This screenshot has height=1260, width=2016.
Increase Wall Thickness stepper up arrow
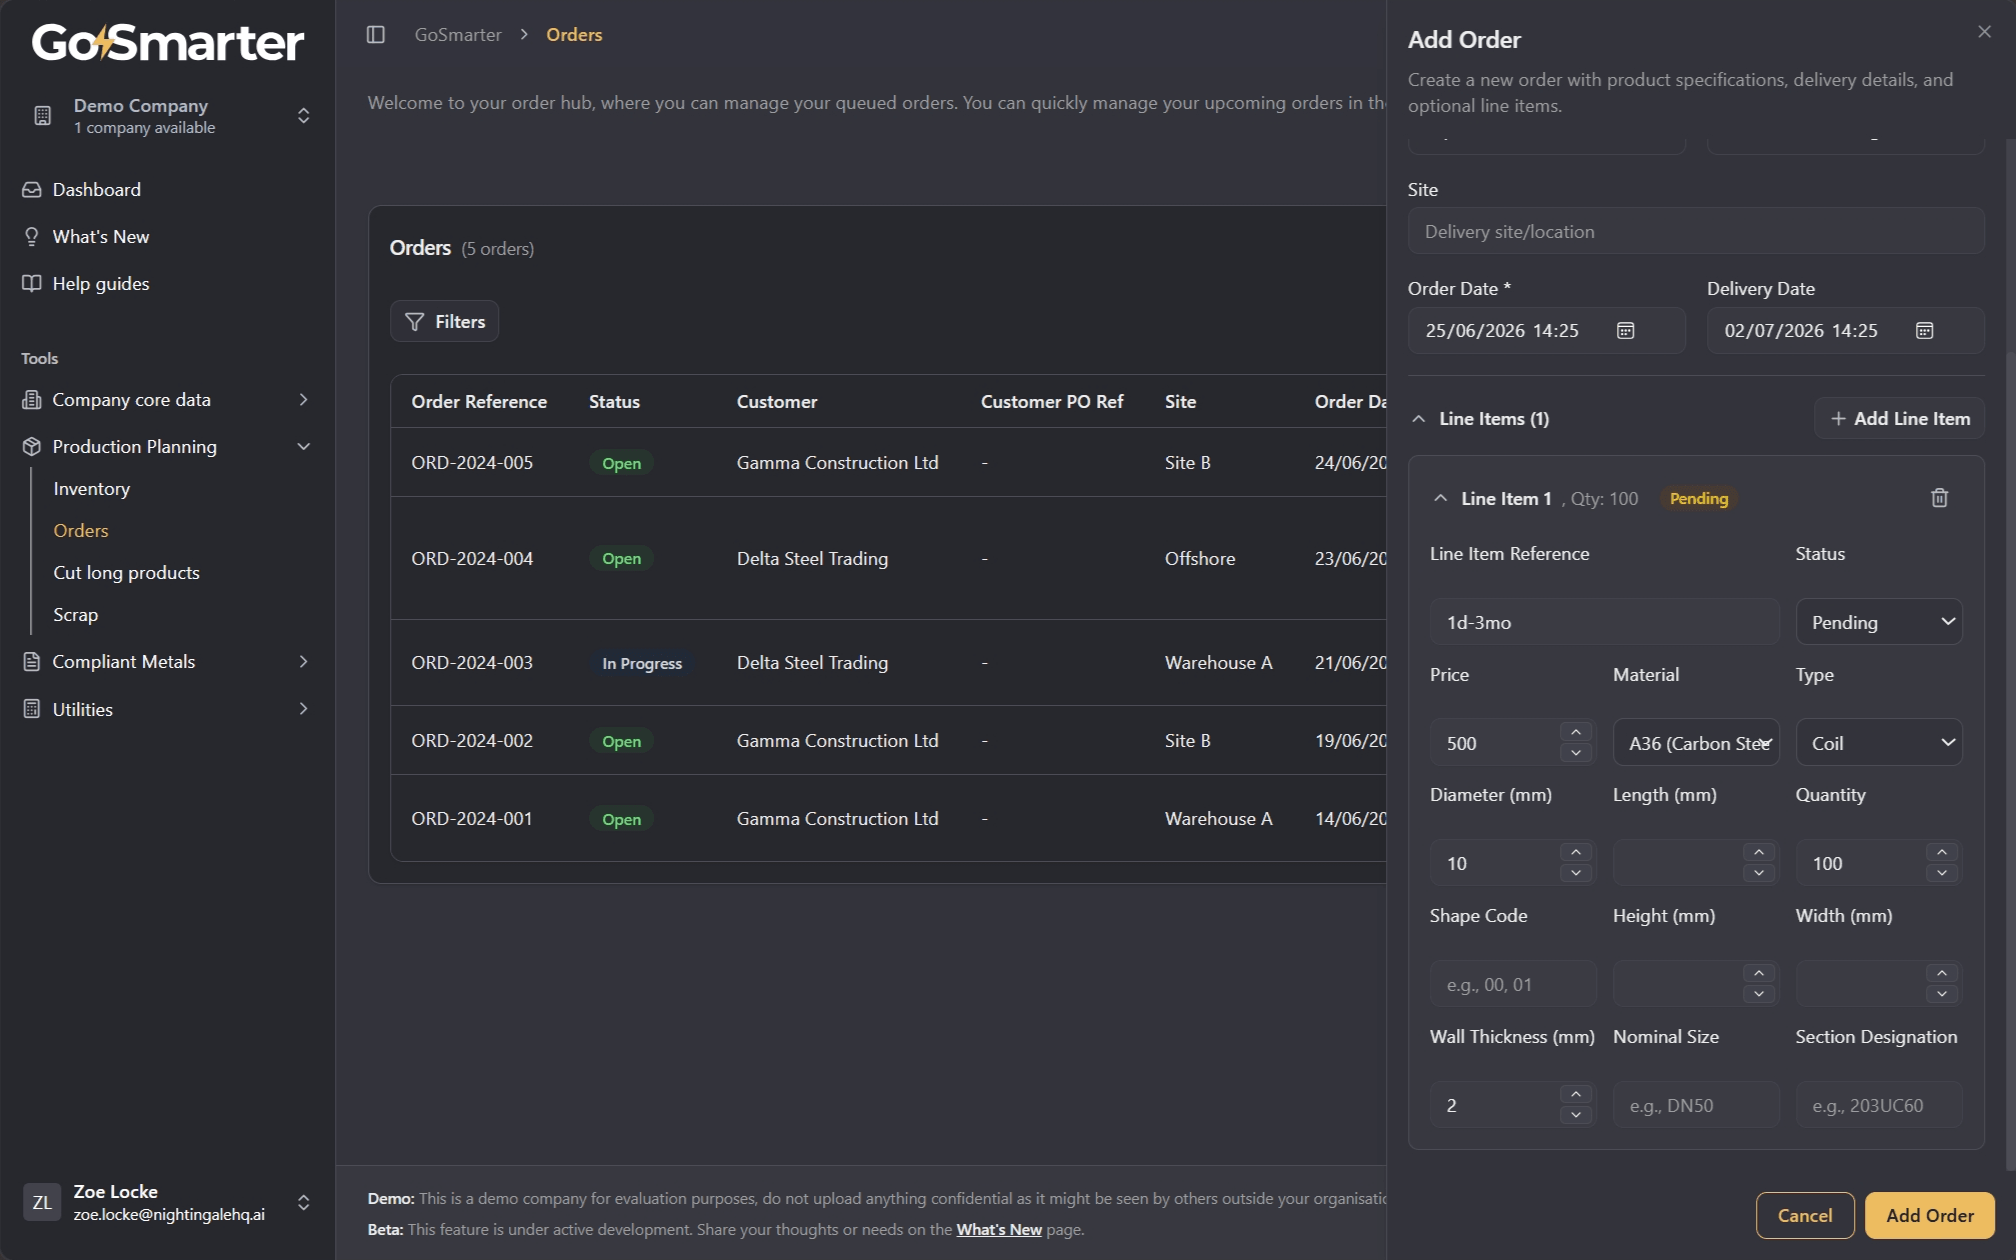[1576, 1095]
